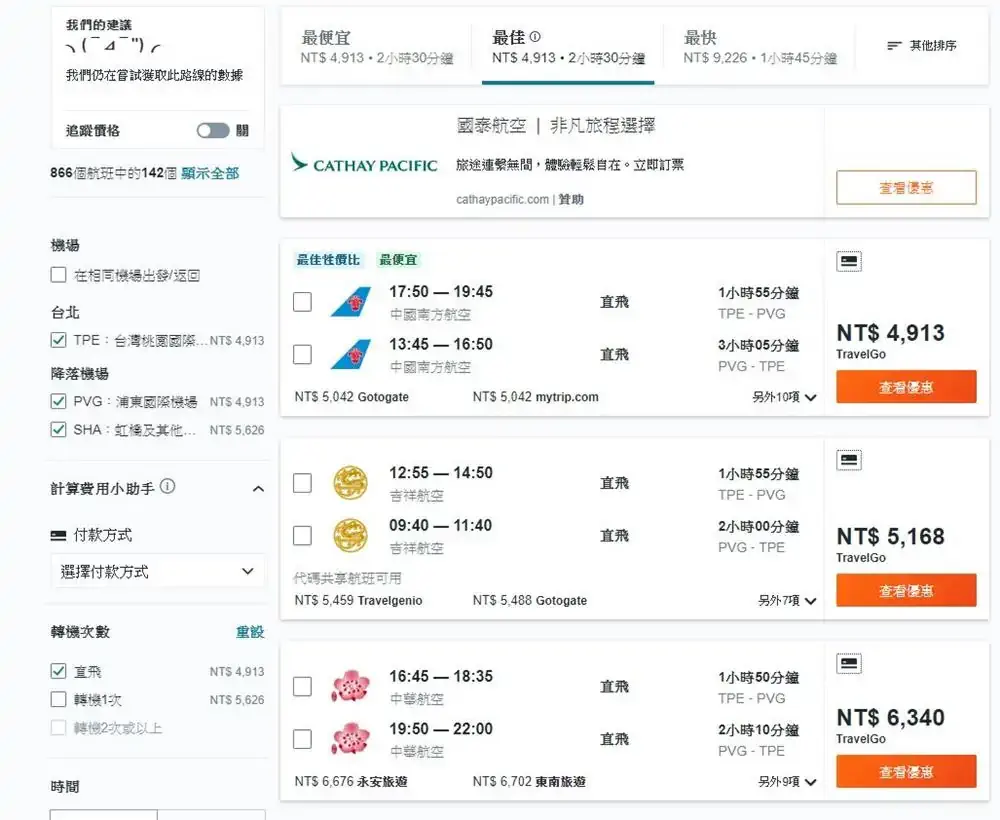Viewport: 1000px width, 820px height.
Task: Click Juneyao Air logo on 12:55 flight
Action: [351, 483]
